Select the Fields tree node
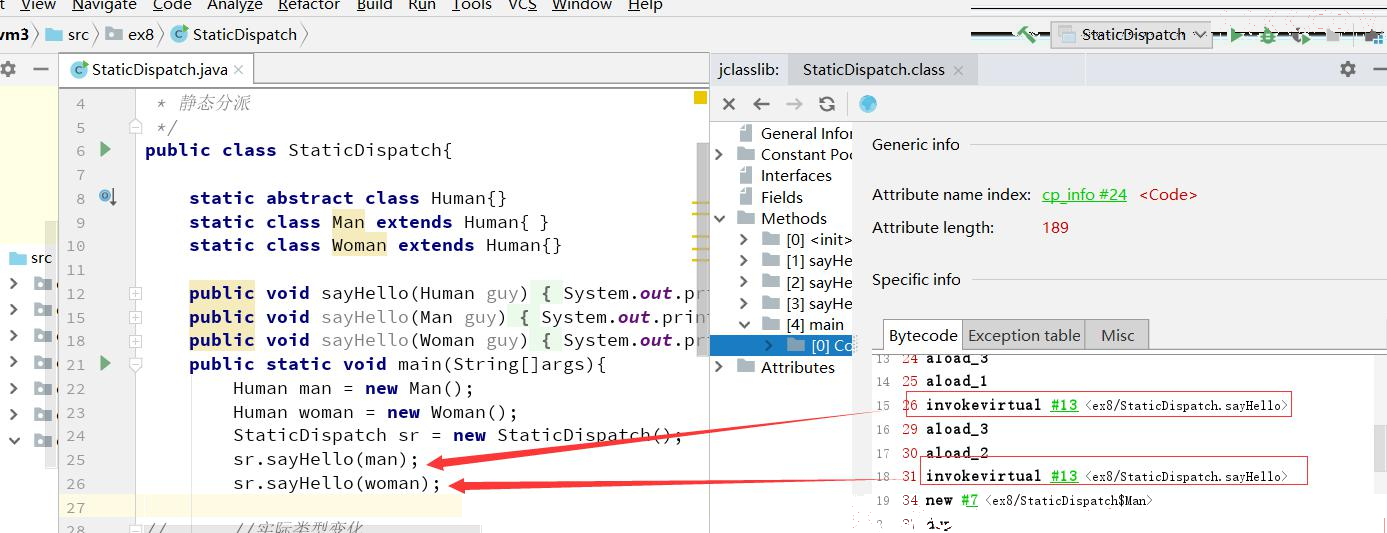 point(771,197)
